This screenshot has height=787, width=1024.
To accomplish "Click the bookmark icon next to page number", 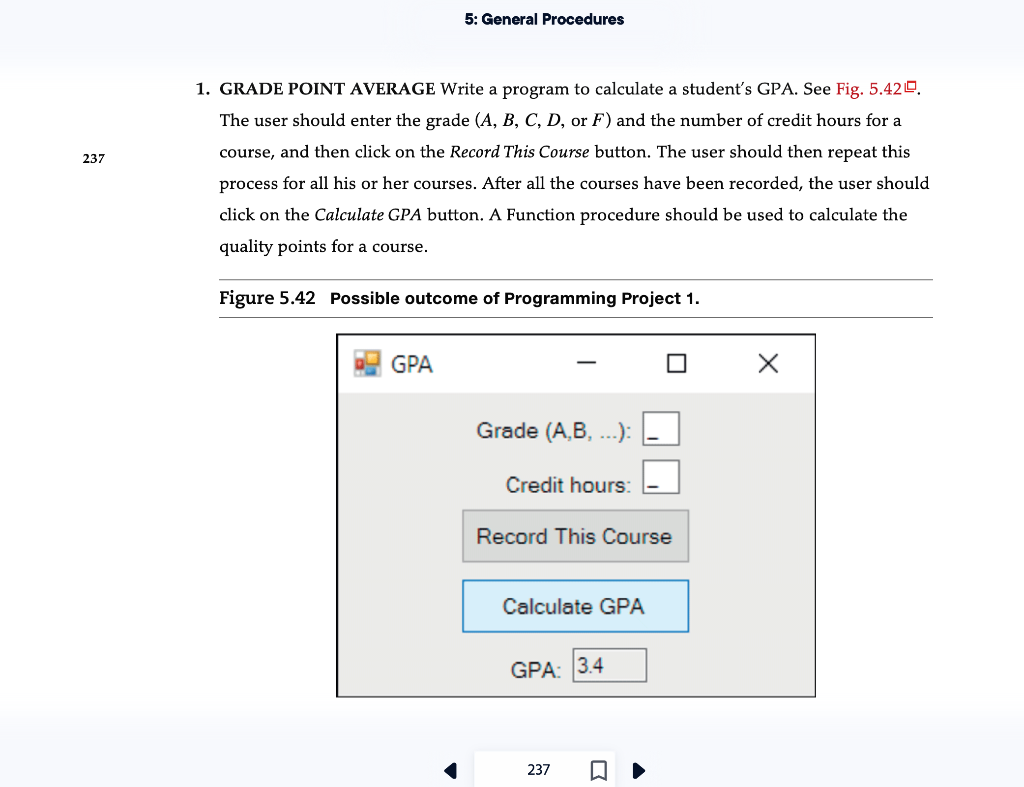I will tap(598, 769).
